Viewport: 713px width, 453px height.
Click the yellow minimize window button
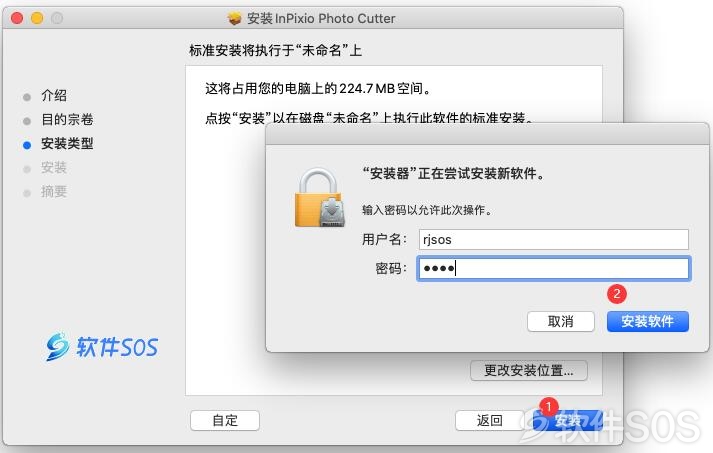point(37,18)
